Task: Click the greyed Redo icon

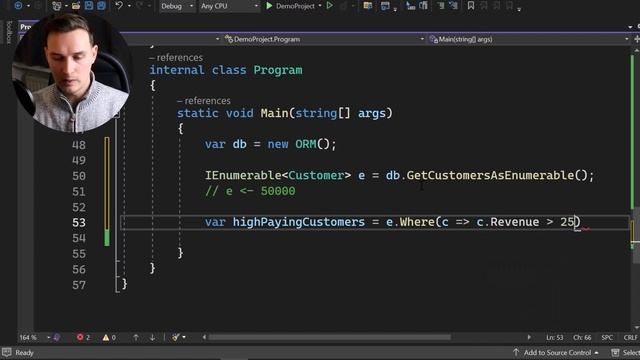Action: 140,6
